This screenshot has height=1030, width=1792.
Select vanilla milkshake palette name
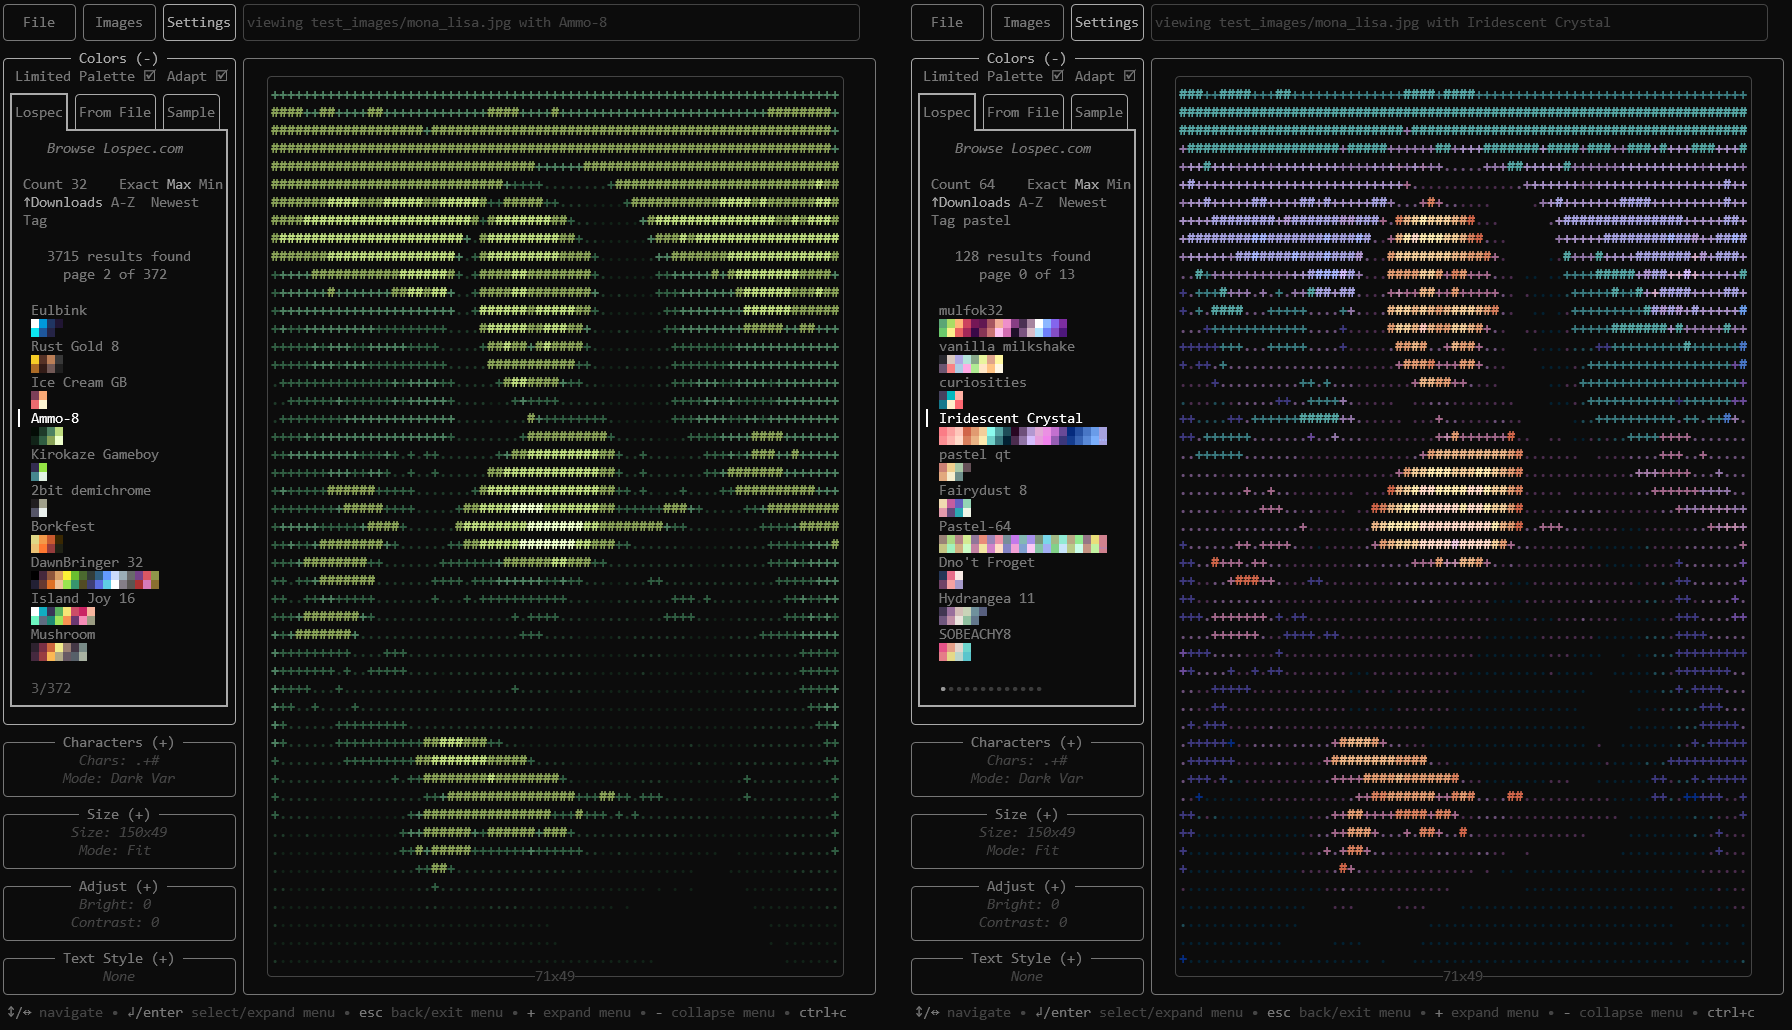click(x=1007, y=346)
